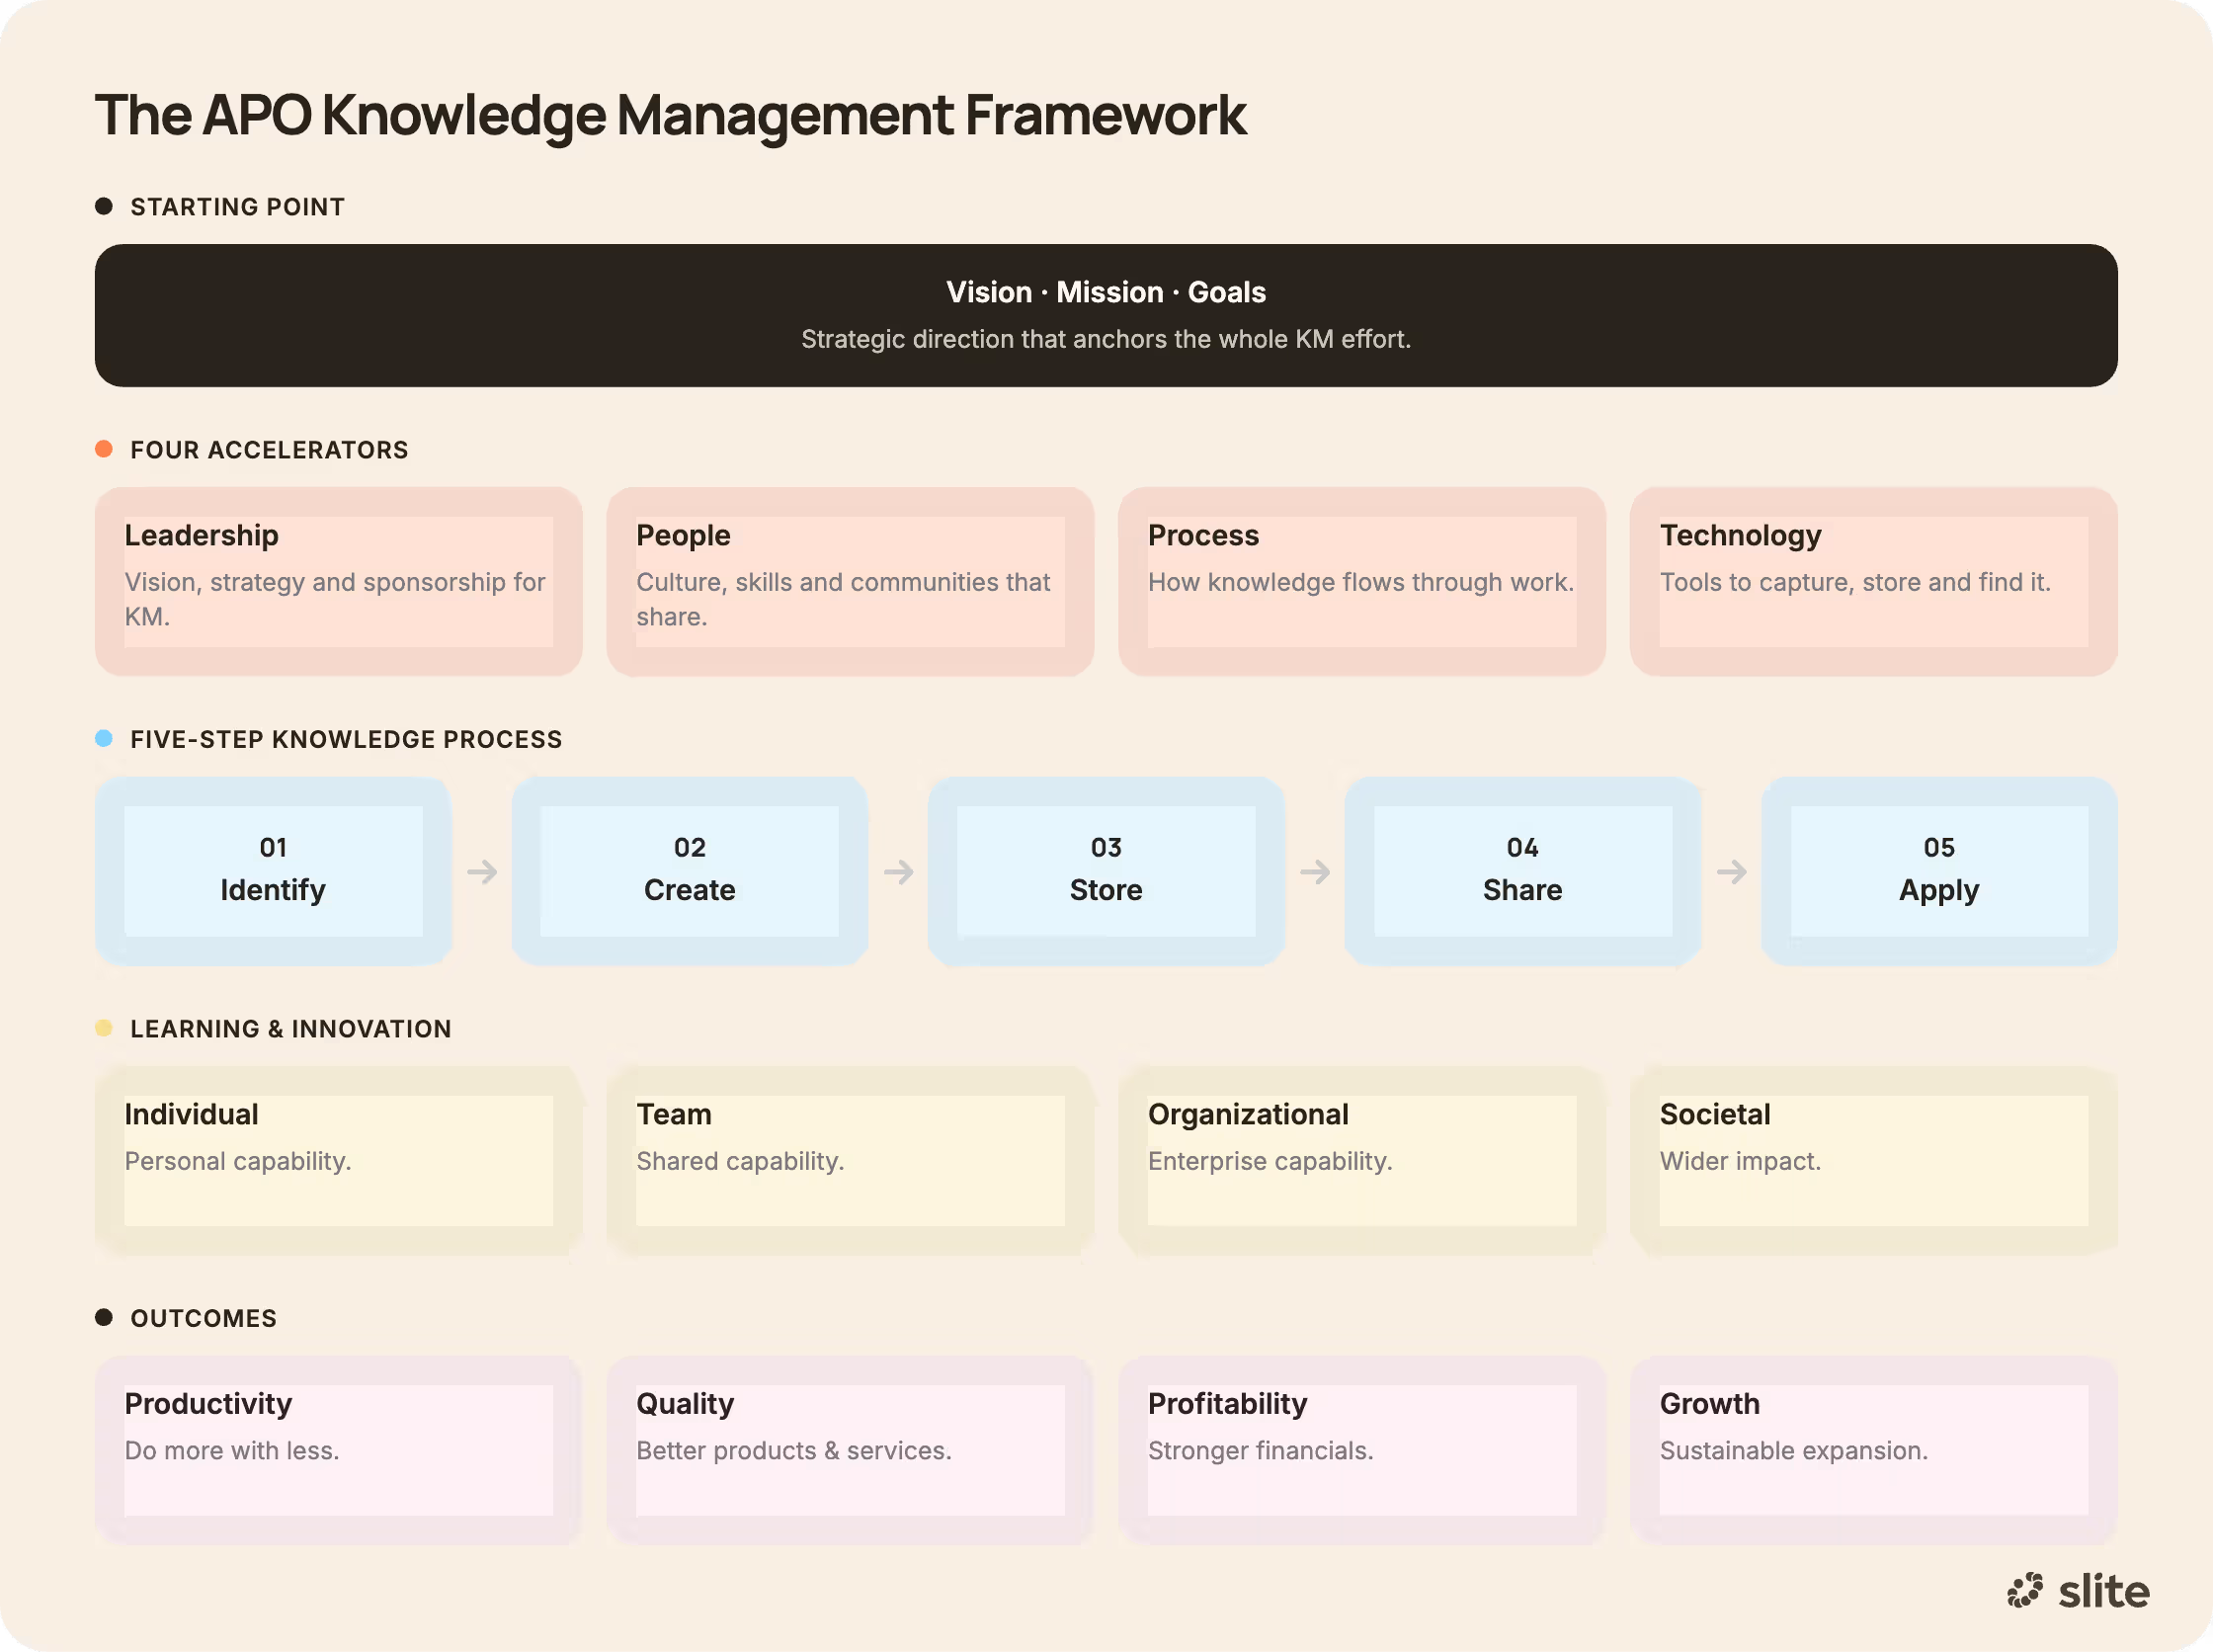Click the arrow between Create and Store
2213x1652 pixels.
pos(898,872)
